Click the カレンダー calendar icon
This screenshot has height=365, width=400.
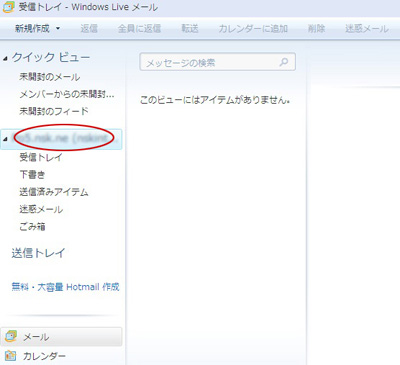click(x=11, y=356)
